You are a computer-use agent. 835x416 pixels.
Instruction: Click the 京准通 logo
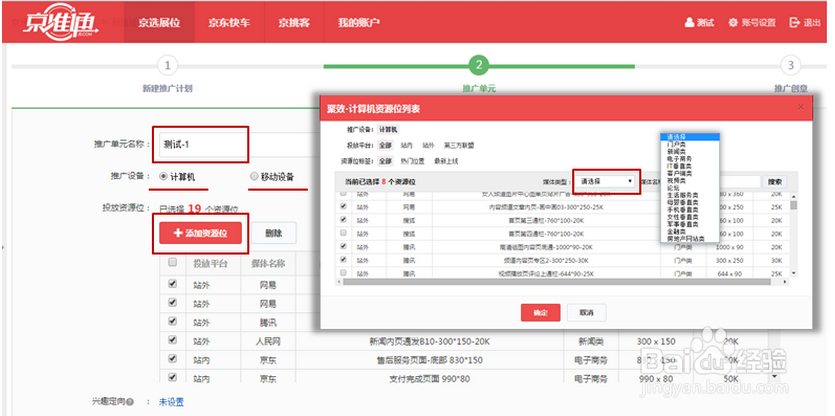(59, 22)
